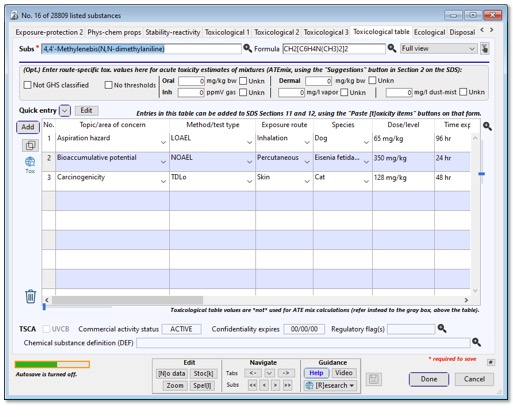The image size is (513, 419).
Task: Open Quick entry dropdown
Action: tap(65, 111)
